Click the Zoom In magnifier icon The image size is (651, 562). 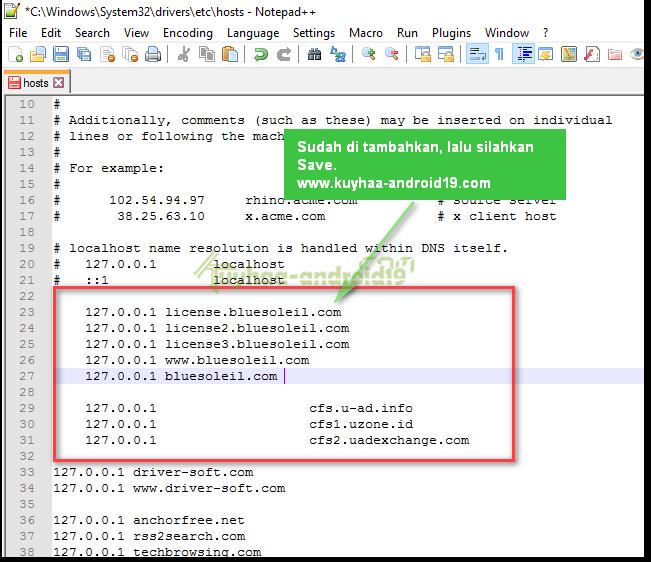point(368,54)
